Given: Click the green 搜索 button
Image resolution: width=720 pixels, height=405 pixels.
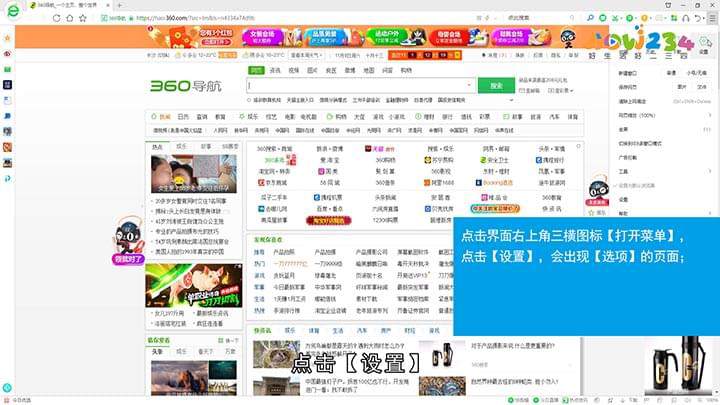Looking at the screenshot, I should click(x=496, y=85).
